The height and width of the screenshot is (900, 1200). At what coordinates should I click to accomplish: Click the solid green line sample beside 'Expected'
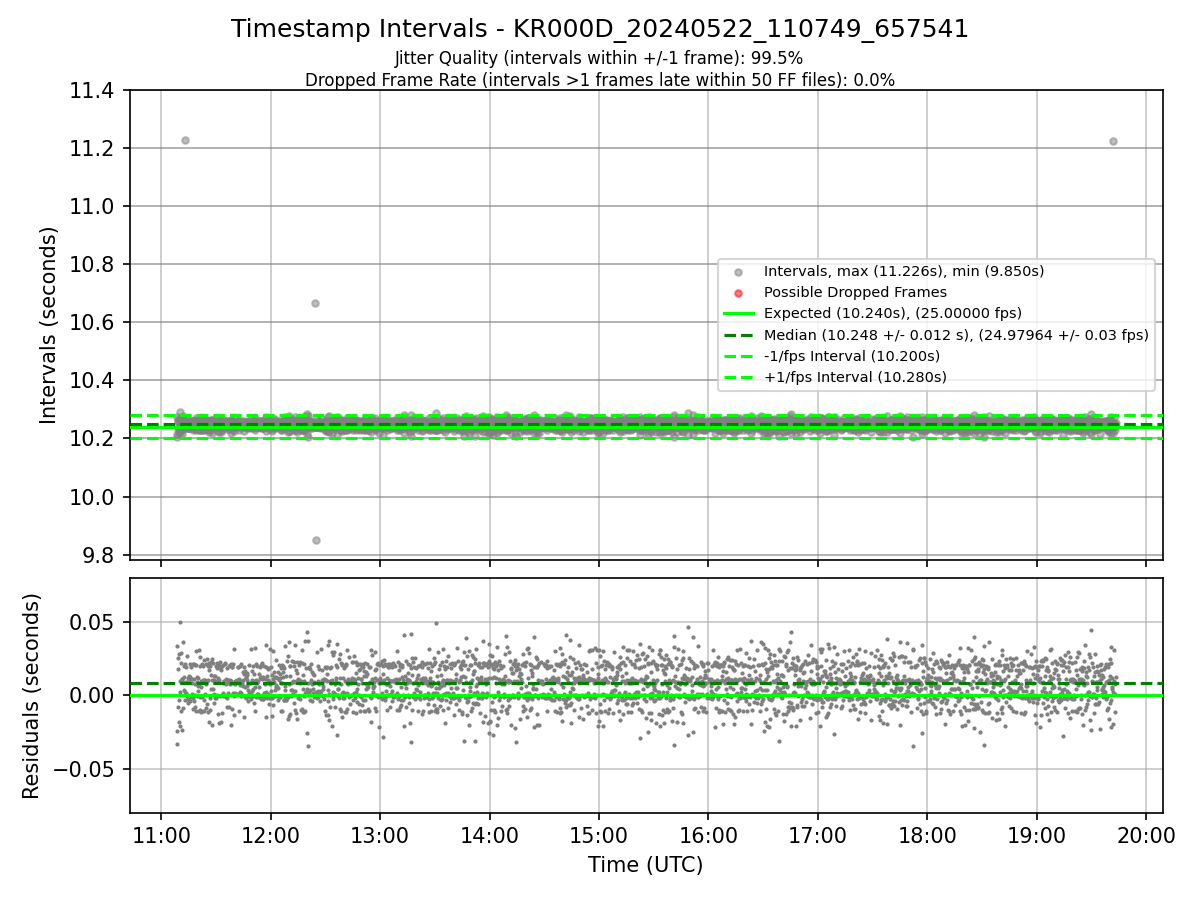pyautogui.click(x=738, y=314)
